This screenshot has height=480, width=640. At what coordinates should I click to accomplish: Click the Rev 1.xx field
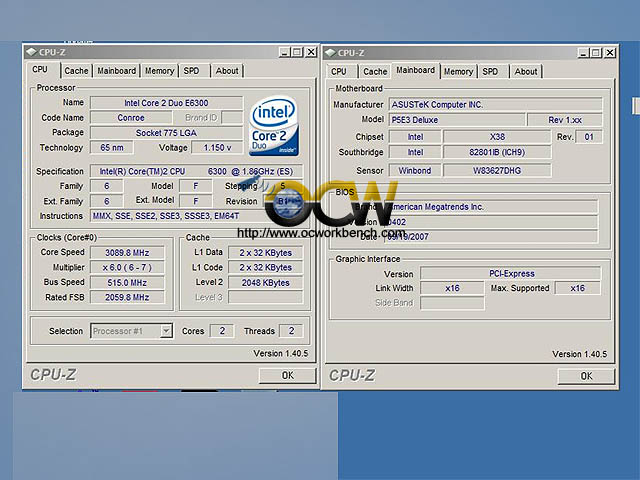click(x=565, y=120)
